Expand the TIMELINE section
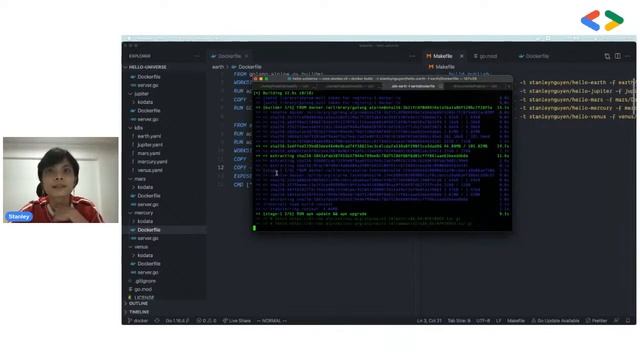The image size is (640, 360). 139,312
